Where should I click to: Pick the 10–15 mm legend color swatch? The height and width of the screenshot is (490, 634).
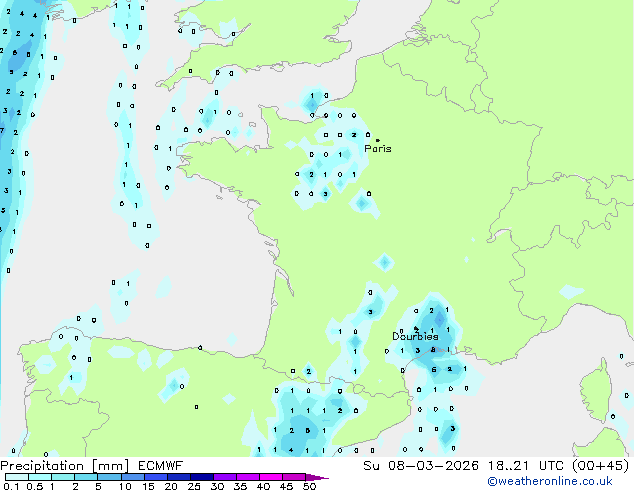(133, 477)
